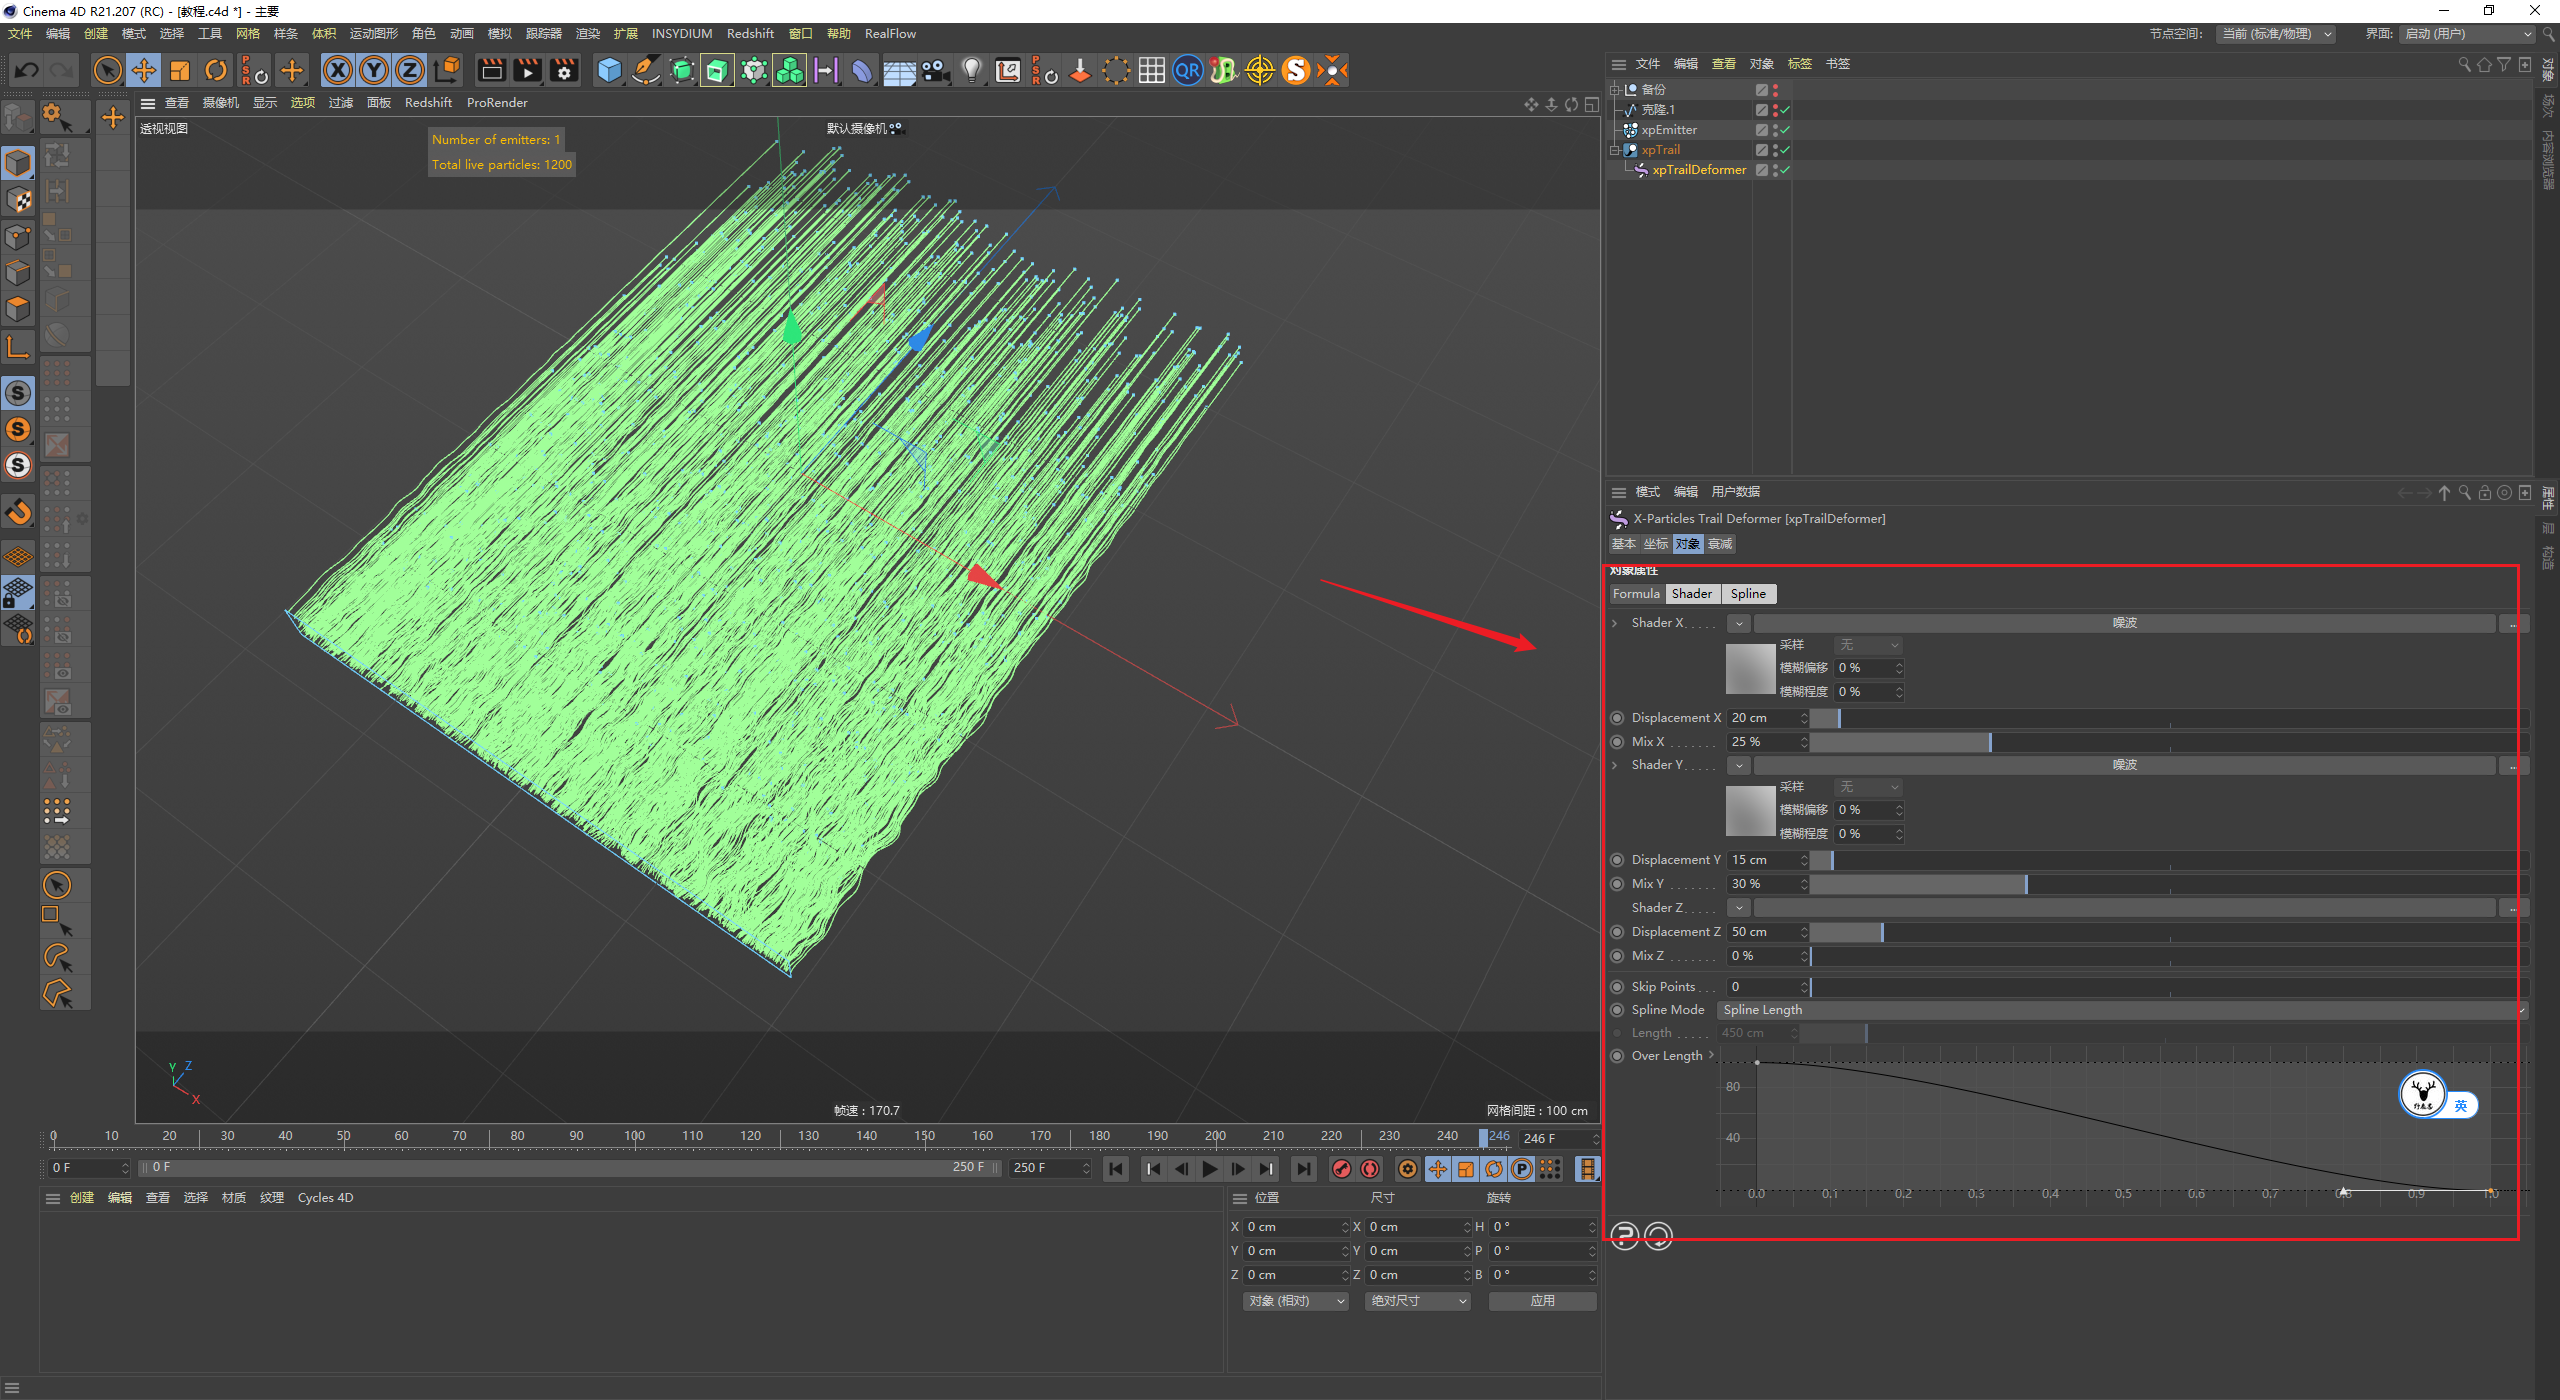Viewport: 2560px width, 1400px height.
Task: Play the animation forward
Action: pyautogui.click(x=1210, y=1169)
